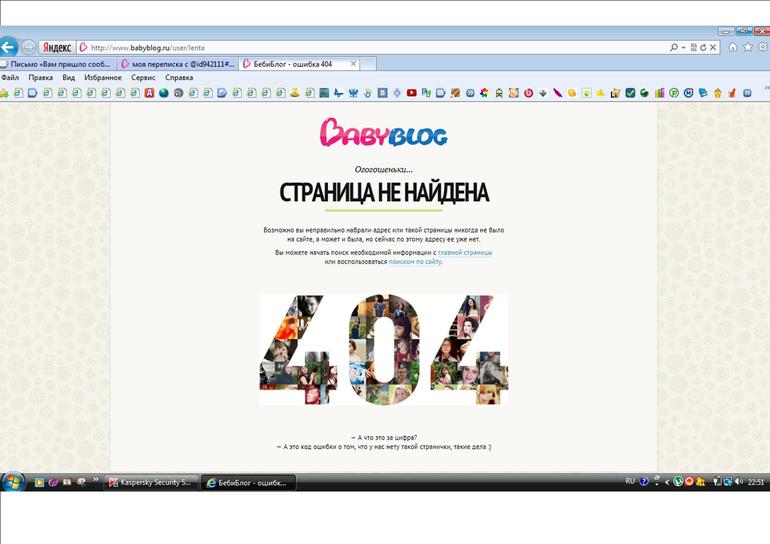This screenshot has width=770, height=544.
Task: Click the blue diamond favorites icon
Action: (397, 93)
